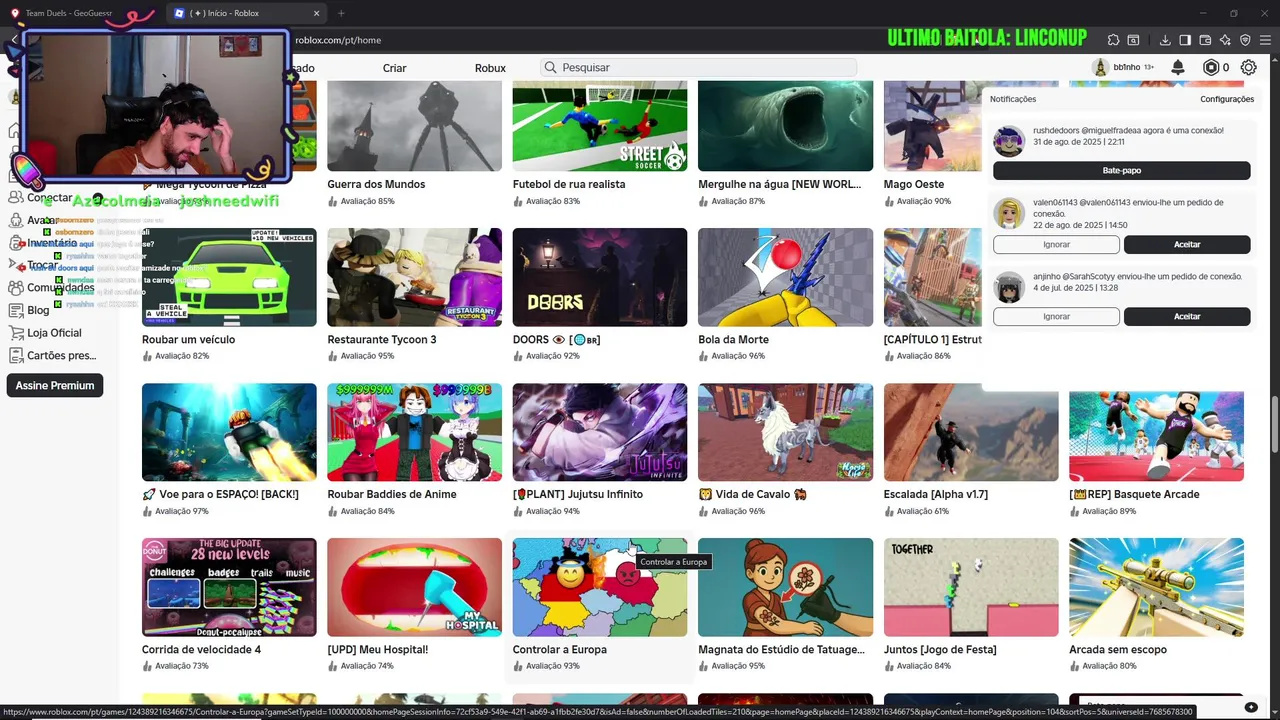Open the Comunidades sidebar icon
The width and height of the screenshot is (1280, 720).
(x=15, y=288)
